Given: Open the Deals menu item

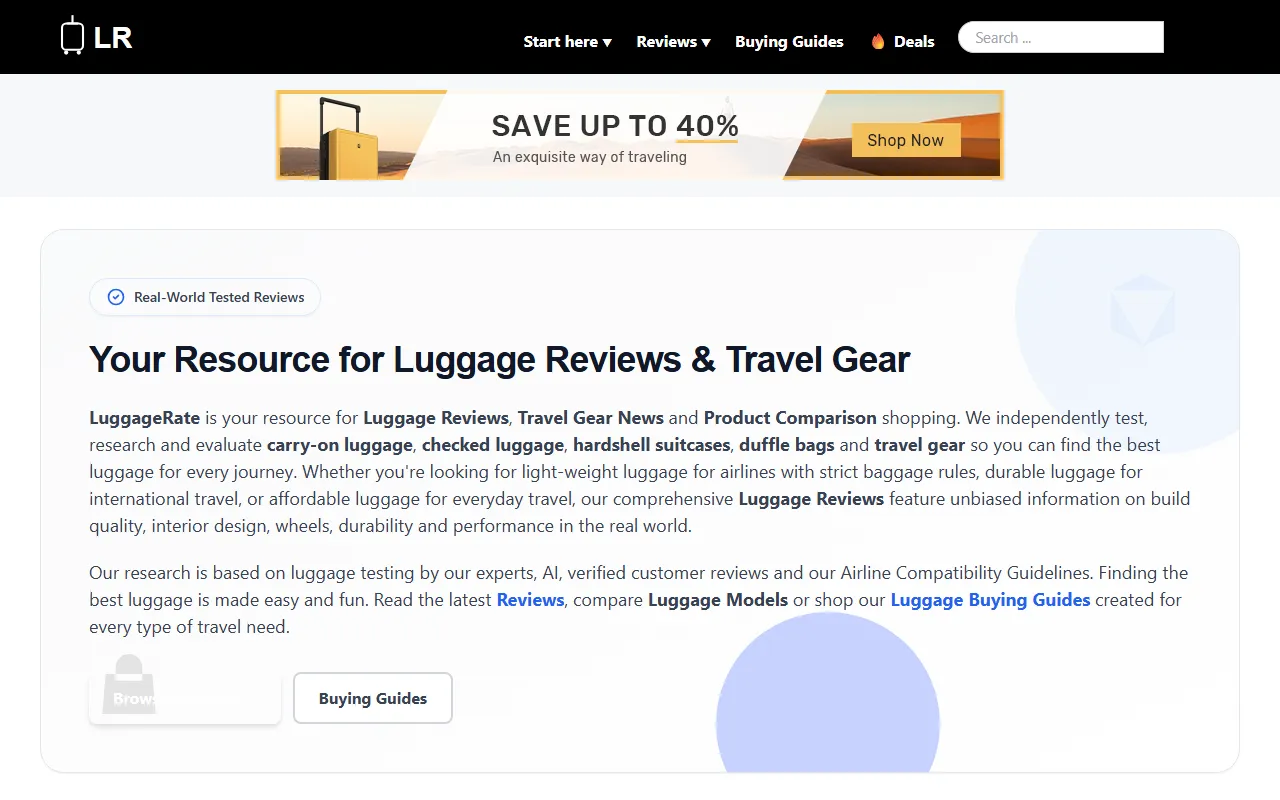Looking at the screenshot, I should click(914, 42).
